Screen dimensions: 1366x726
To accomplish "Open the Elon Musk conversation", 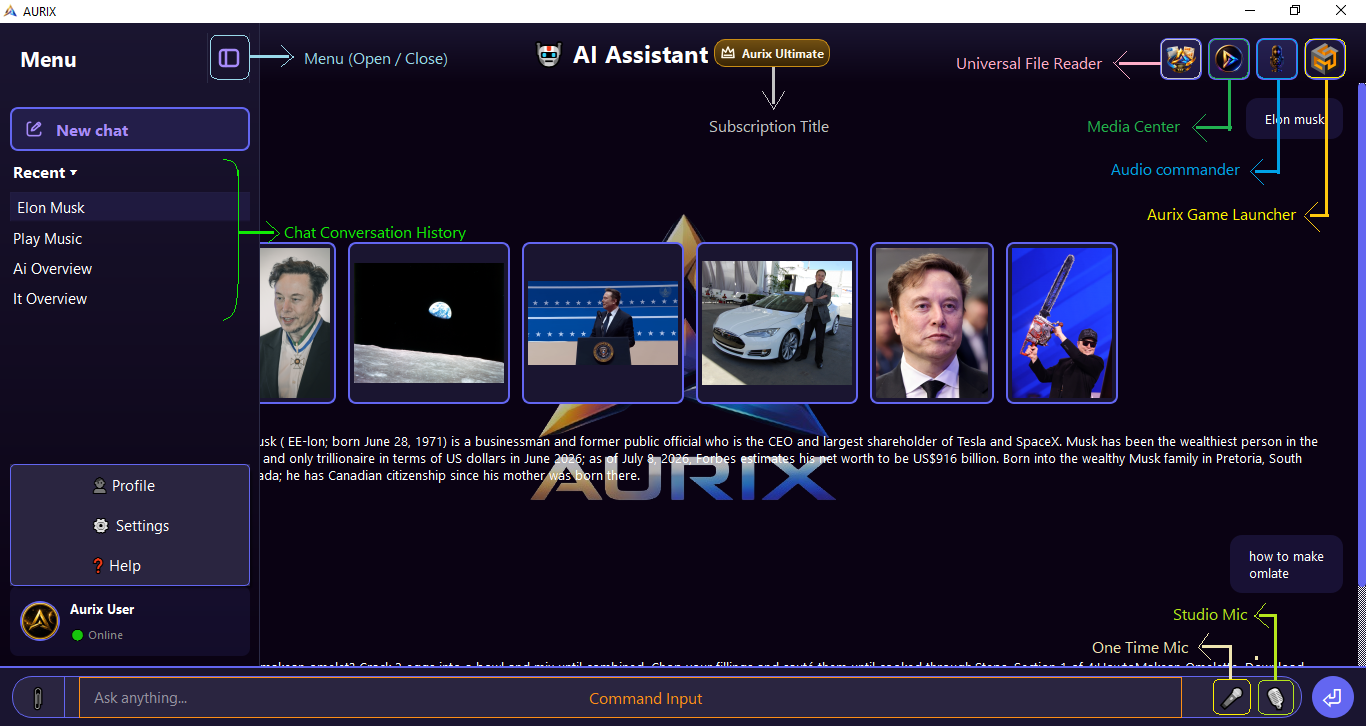I will point(130,207).
